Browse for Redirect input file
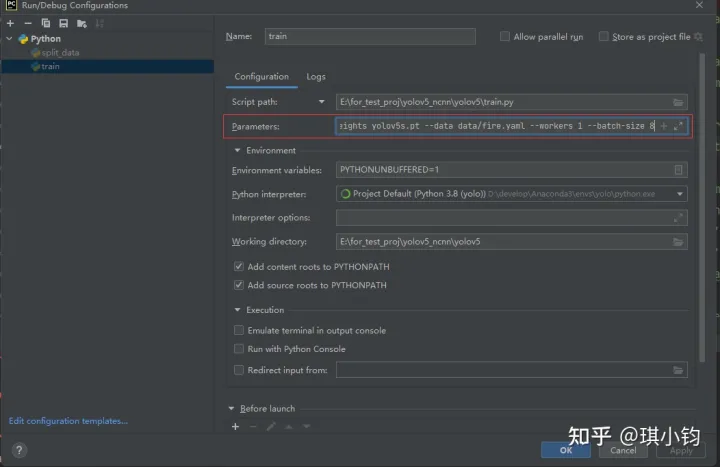 click(x=678, y=370)
